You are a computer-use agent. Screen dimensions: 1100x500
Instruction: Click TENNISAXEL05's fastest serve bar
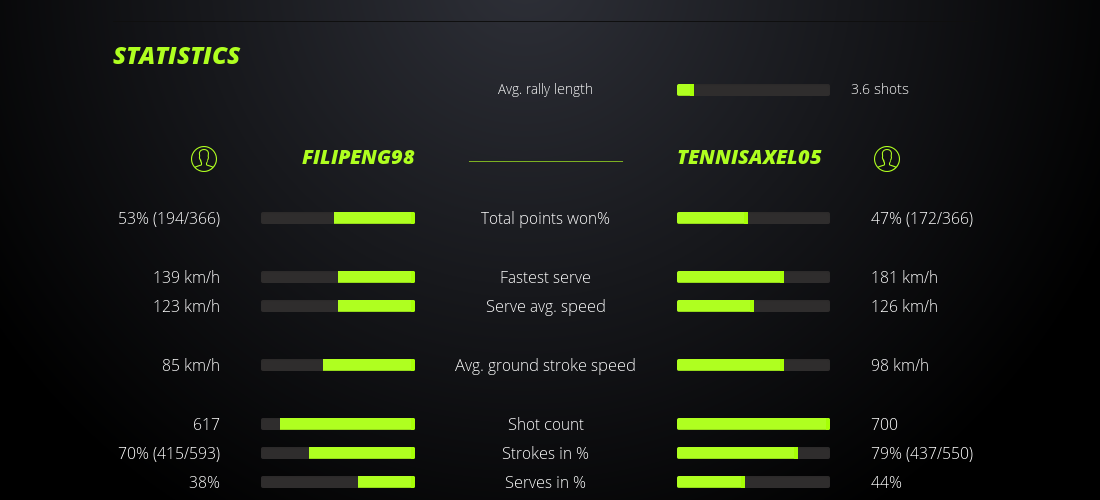(x=753, y=277)
